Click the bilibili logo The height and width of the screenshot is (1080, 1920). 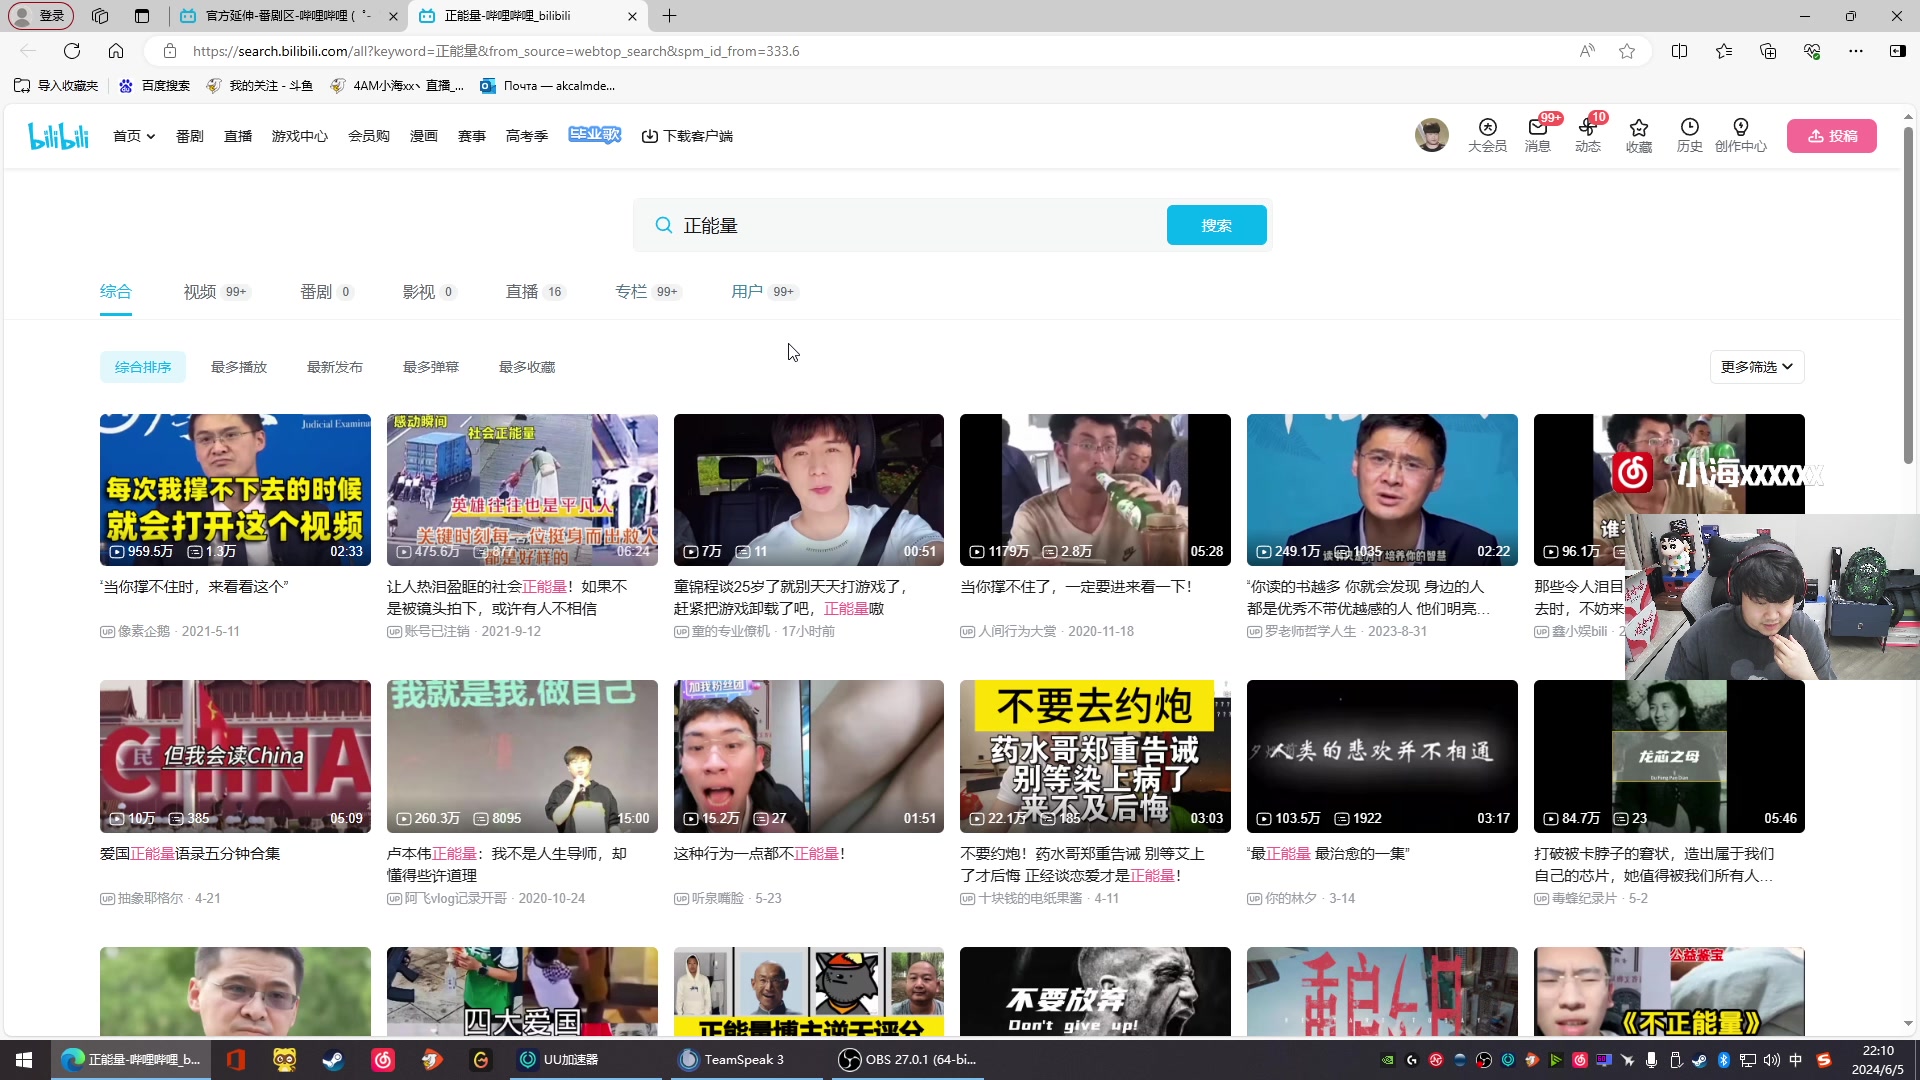pos(58,136)
